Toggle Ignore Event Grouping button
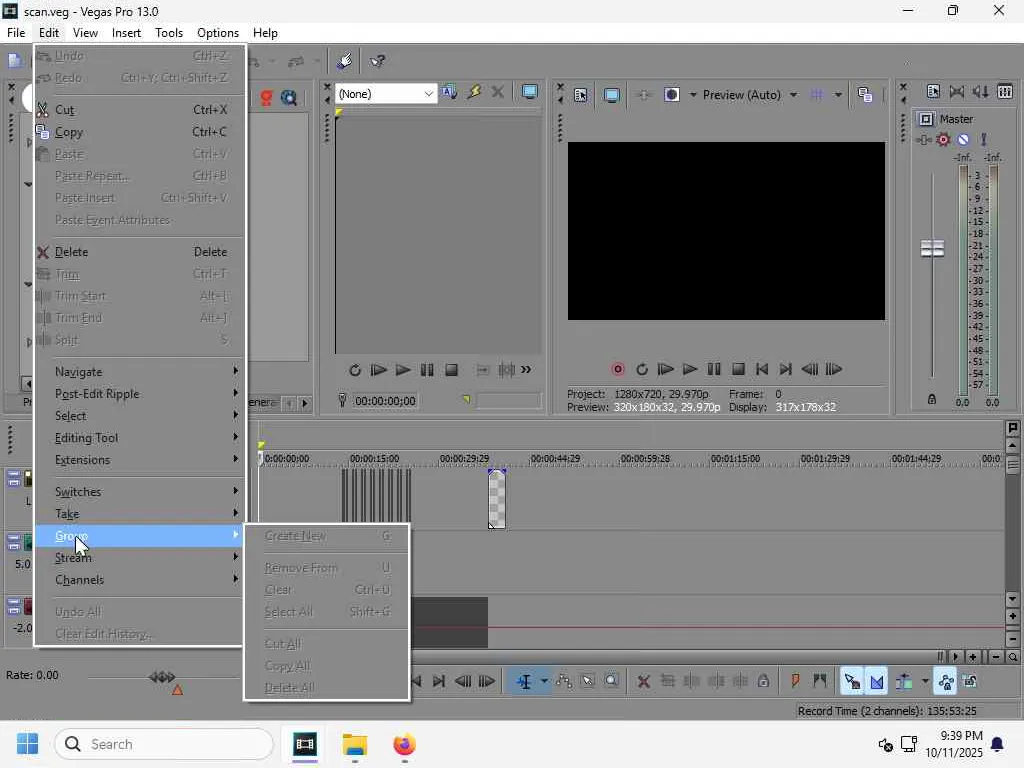Viewport: 1024px width, 768px height. 970,681
